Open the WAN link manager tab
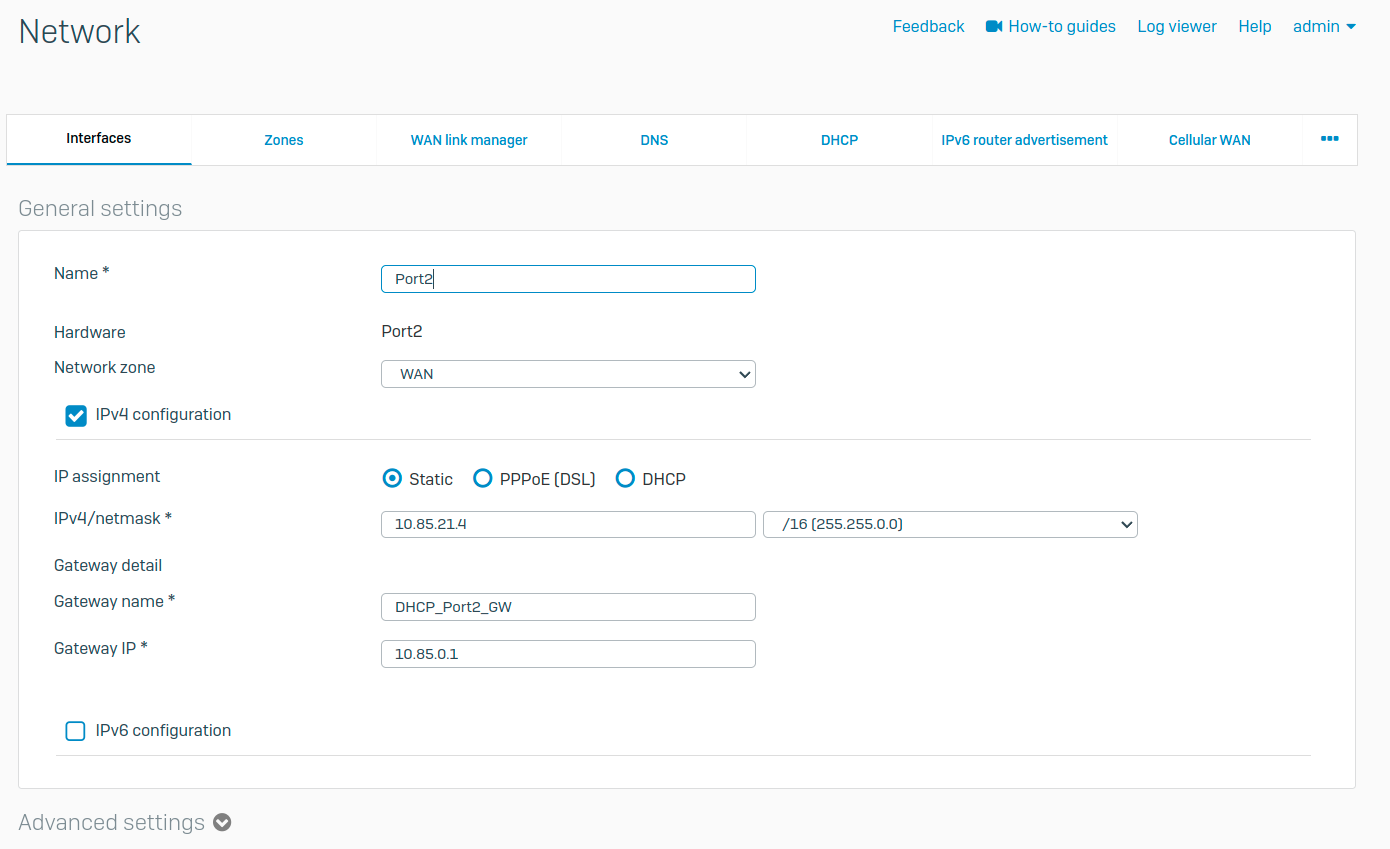The width and height of the screenshot is (1390, 849). (469, 140)
